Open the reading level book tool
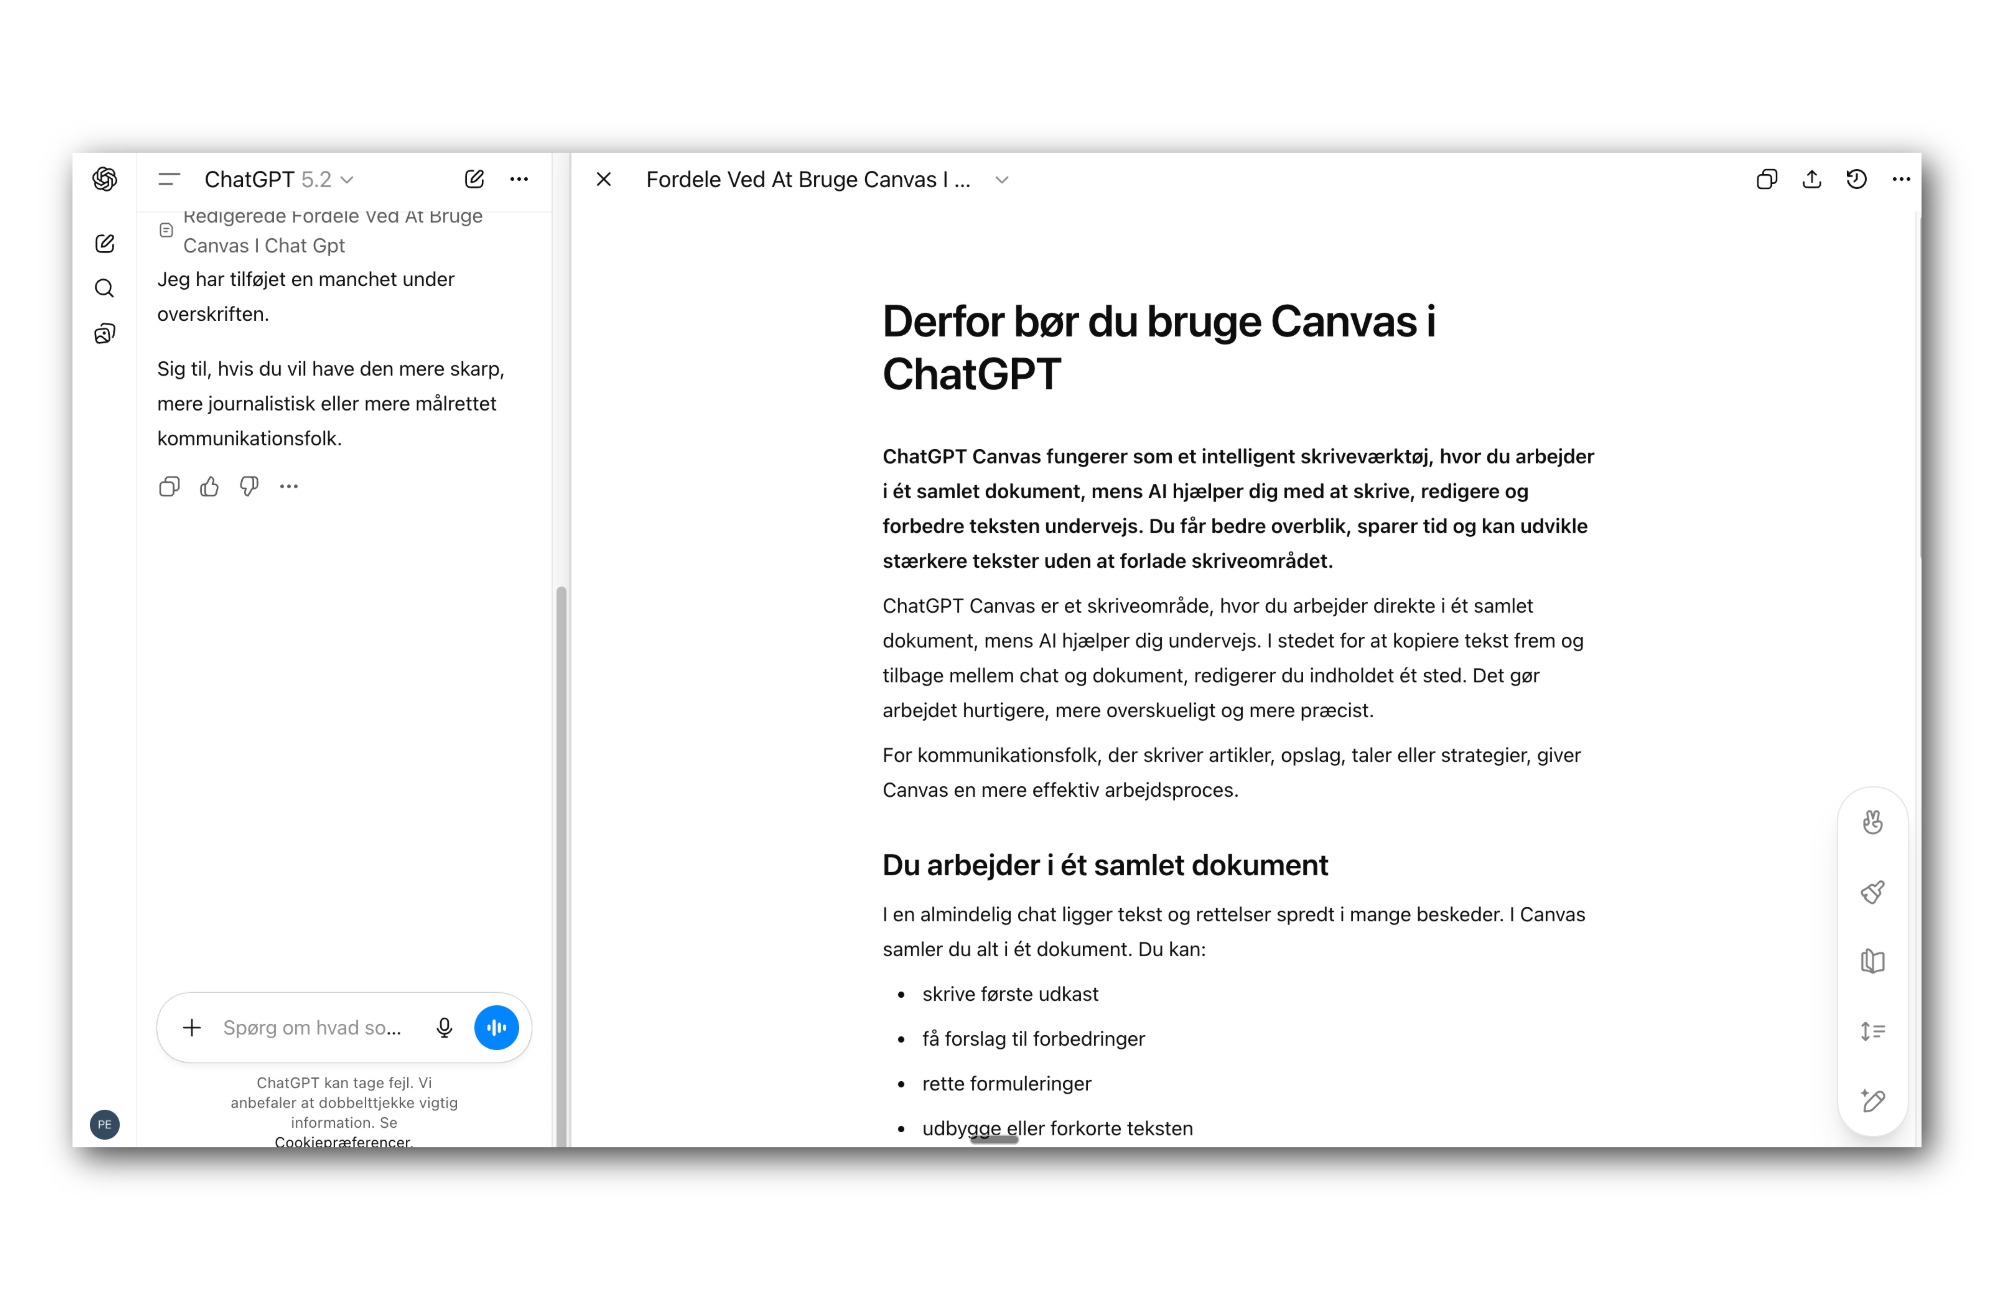1994x1300 pixels. coord(1872,961)
